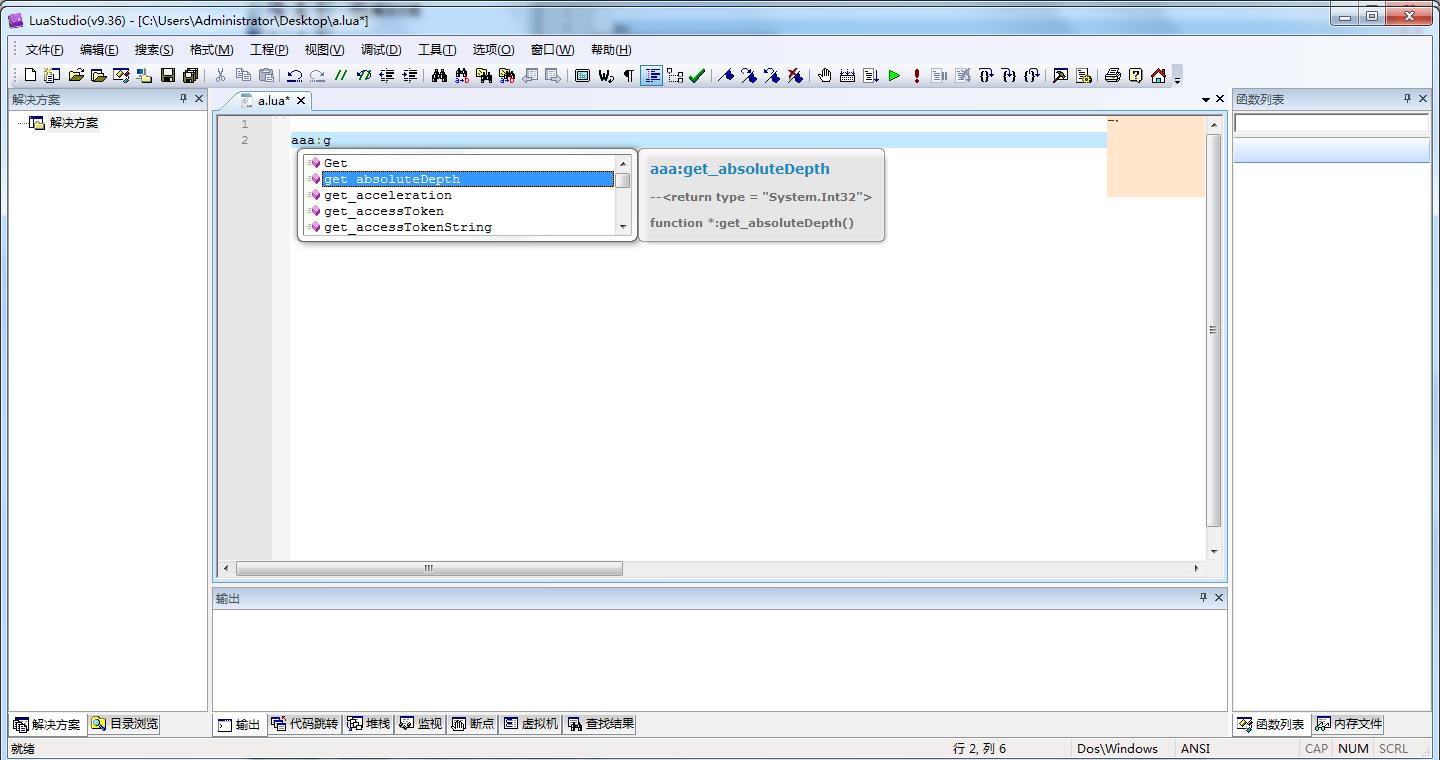Click the comment lines double-slash icon
1440x760 pixels.
pyautogui.click(x=341, y=75)
